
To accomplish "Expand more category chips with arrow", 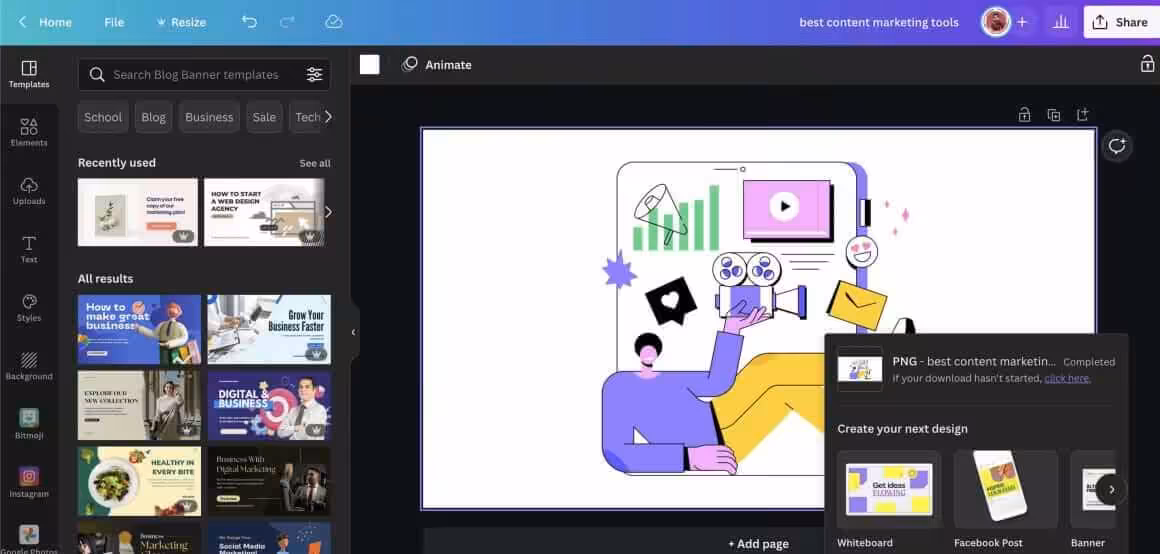I will [x=327, y=117].
